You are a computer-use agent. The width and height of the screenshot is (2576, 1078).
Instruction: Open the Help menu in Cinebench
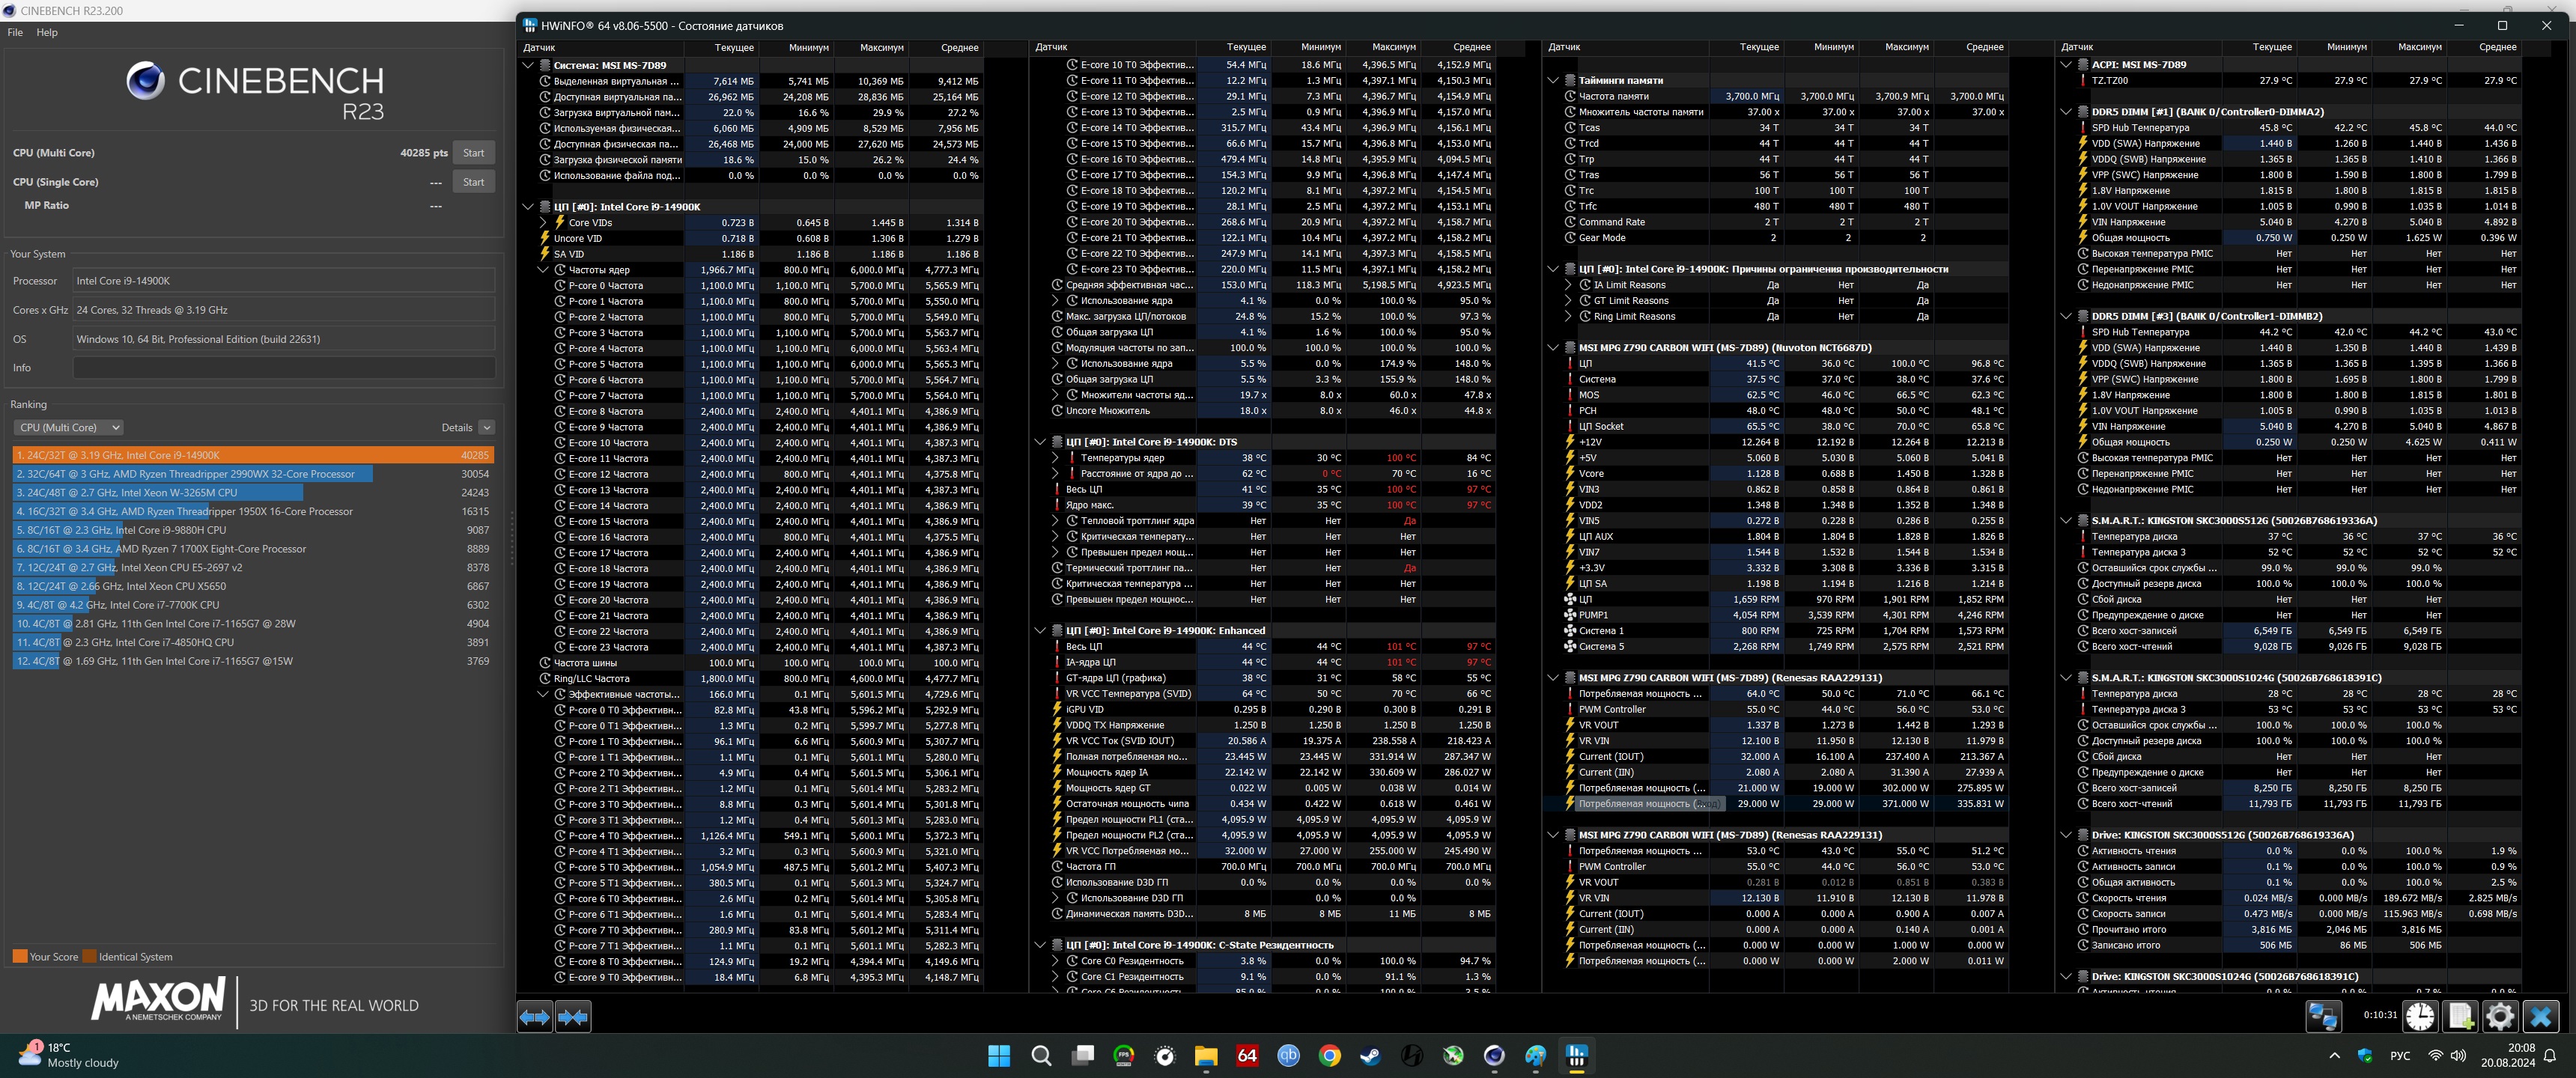[47, 32]
